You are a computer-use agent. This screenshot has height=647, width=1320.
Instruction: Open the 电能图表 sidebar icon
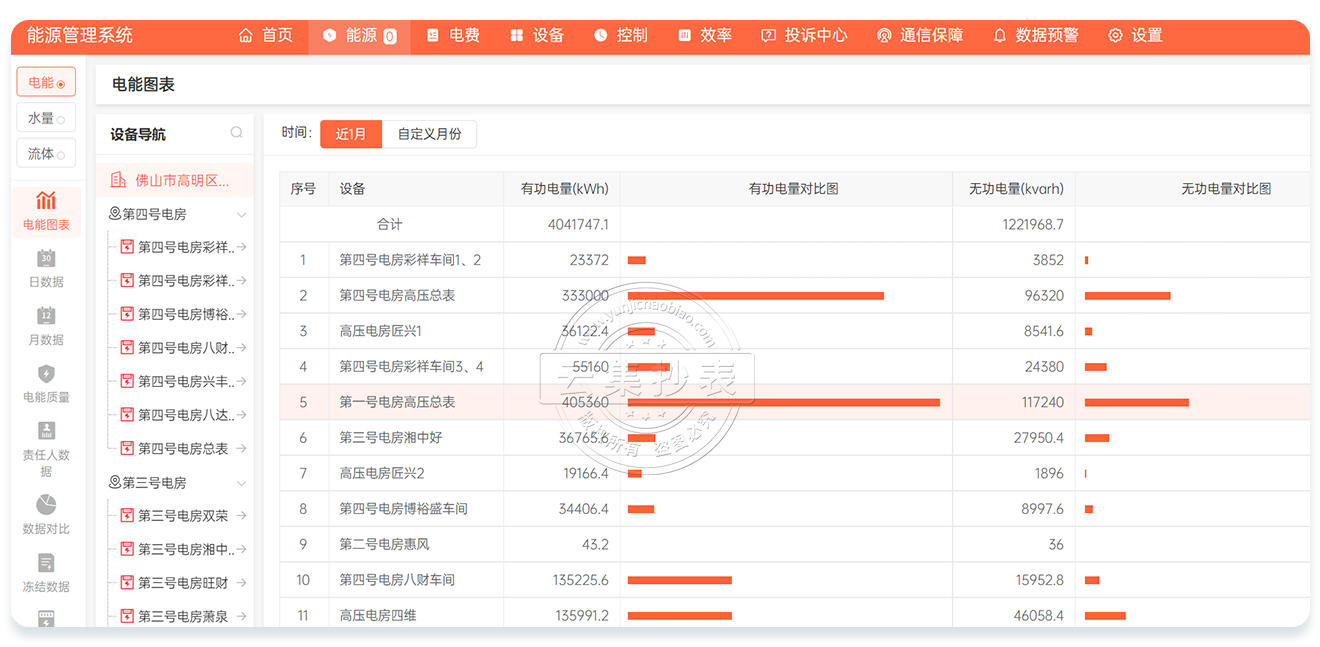click(46, 201)
